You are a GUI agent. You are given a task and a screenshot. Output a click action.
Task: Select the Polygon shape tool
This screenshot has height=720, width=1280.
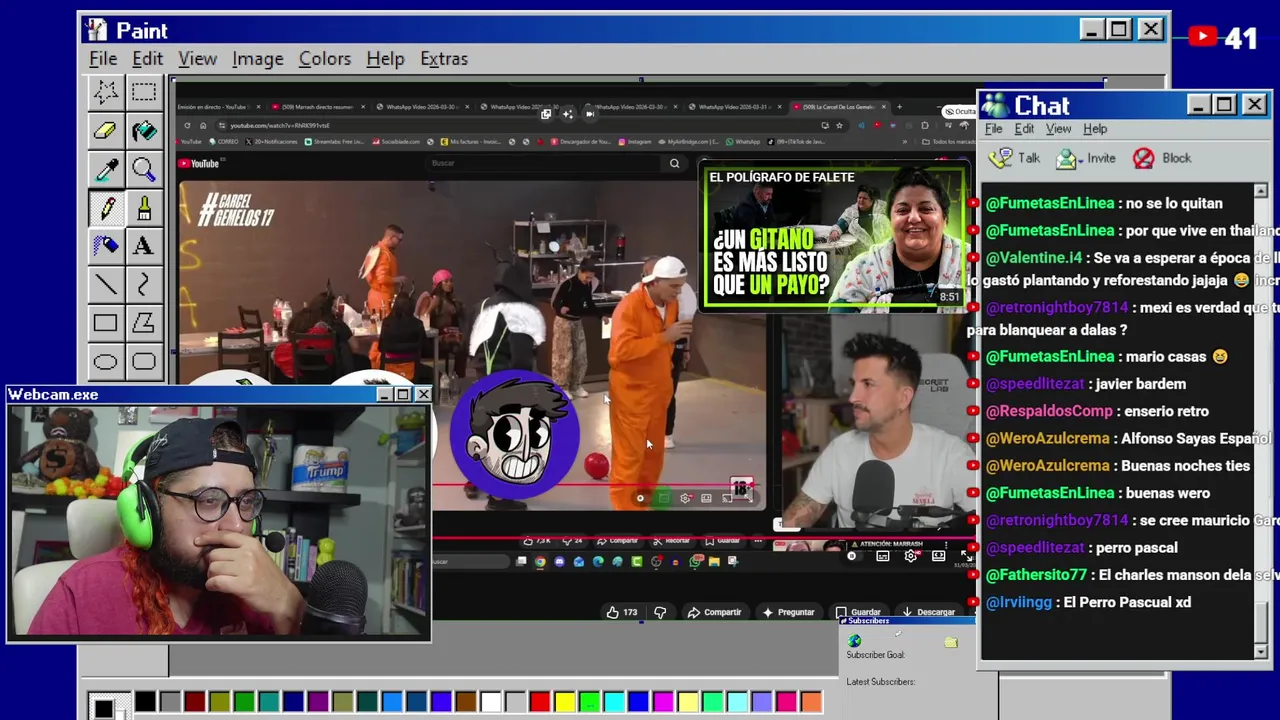tap(144, 323)
